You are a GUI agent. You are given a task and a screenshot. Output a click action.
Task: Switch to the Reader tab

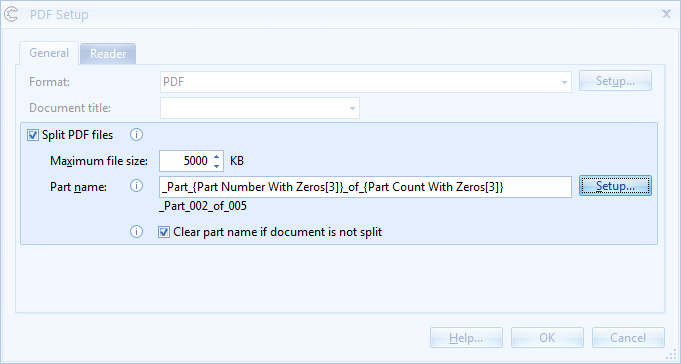tap(108, 54)
